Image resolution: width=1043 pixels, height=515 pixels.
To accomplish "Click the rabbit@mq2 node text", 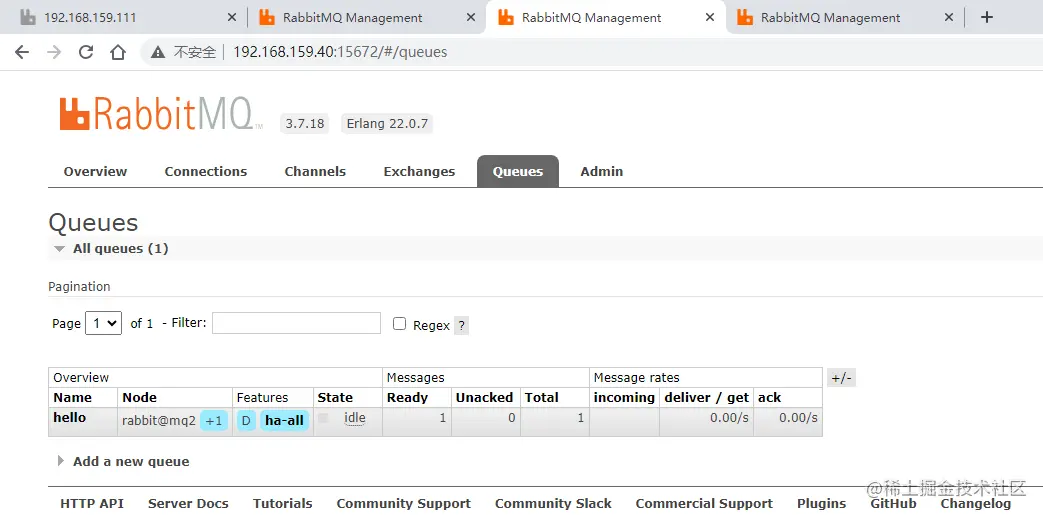I will tap(159, 421).
